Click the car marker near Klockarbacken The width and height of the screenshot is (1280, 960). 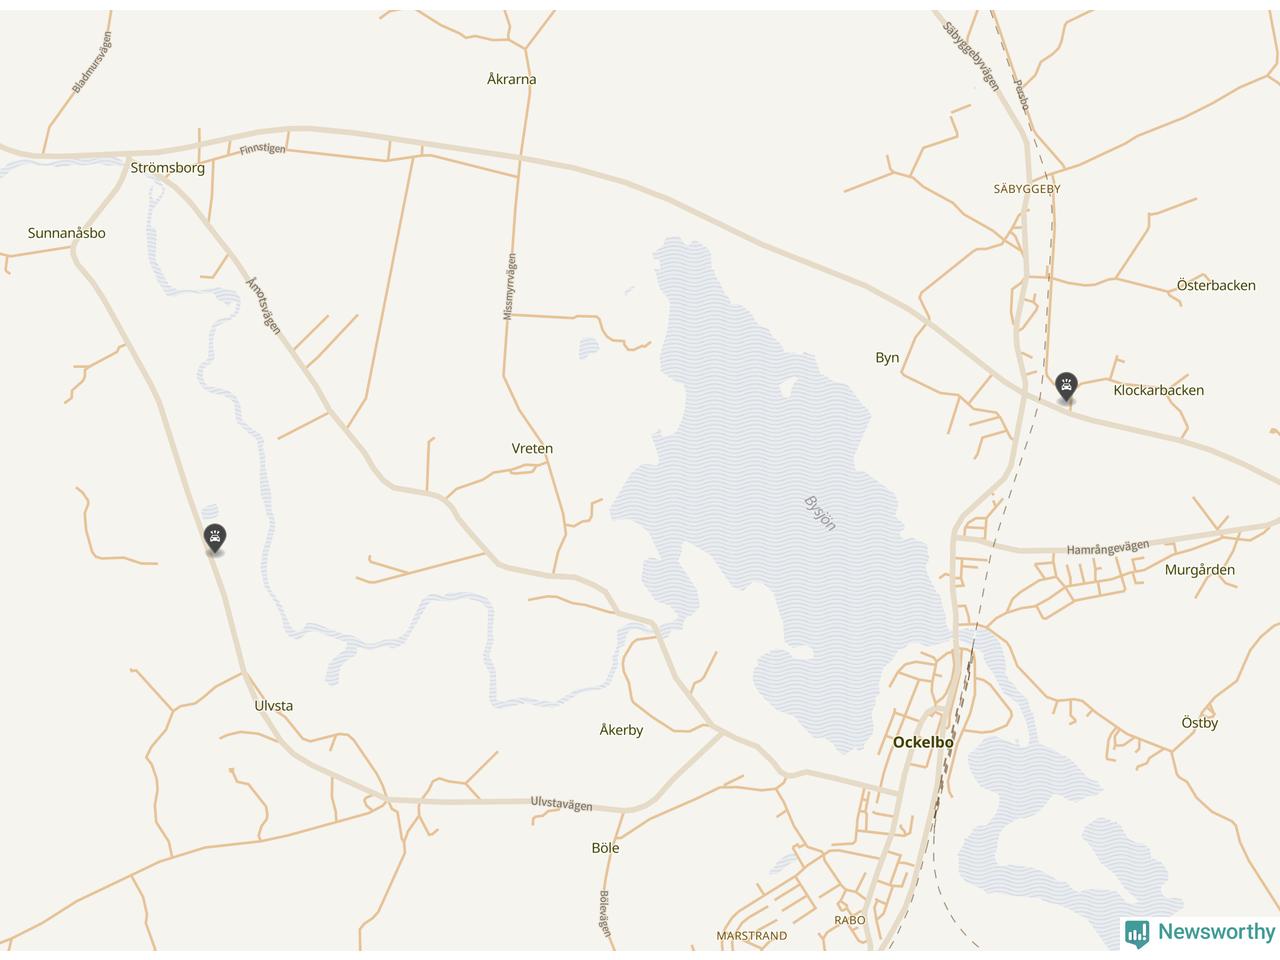(1067, 386)
